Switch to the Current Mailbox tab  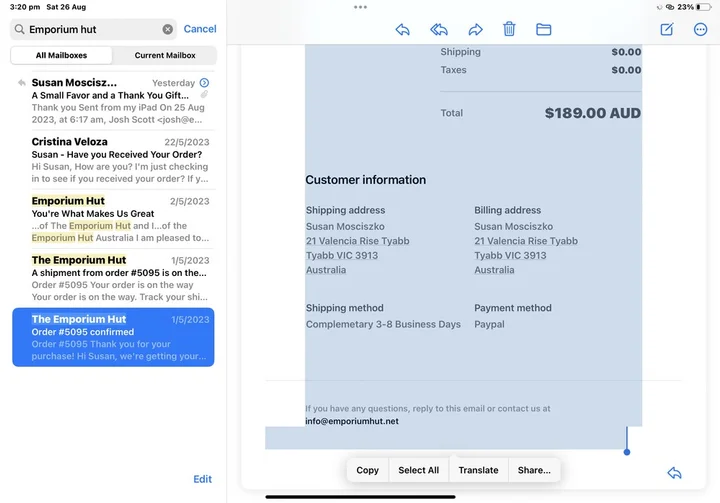point(165,55)
